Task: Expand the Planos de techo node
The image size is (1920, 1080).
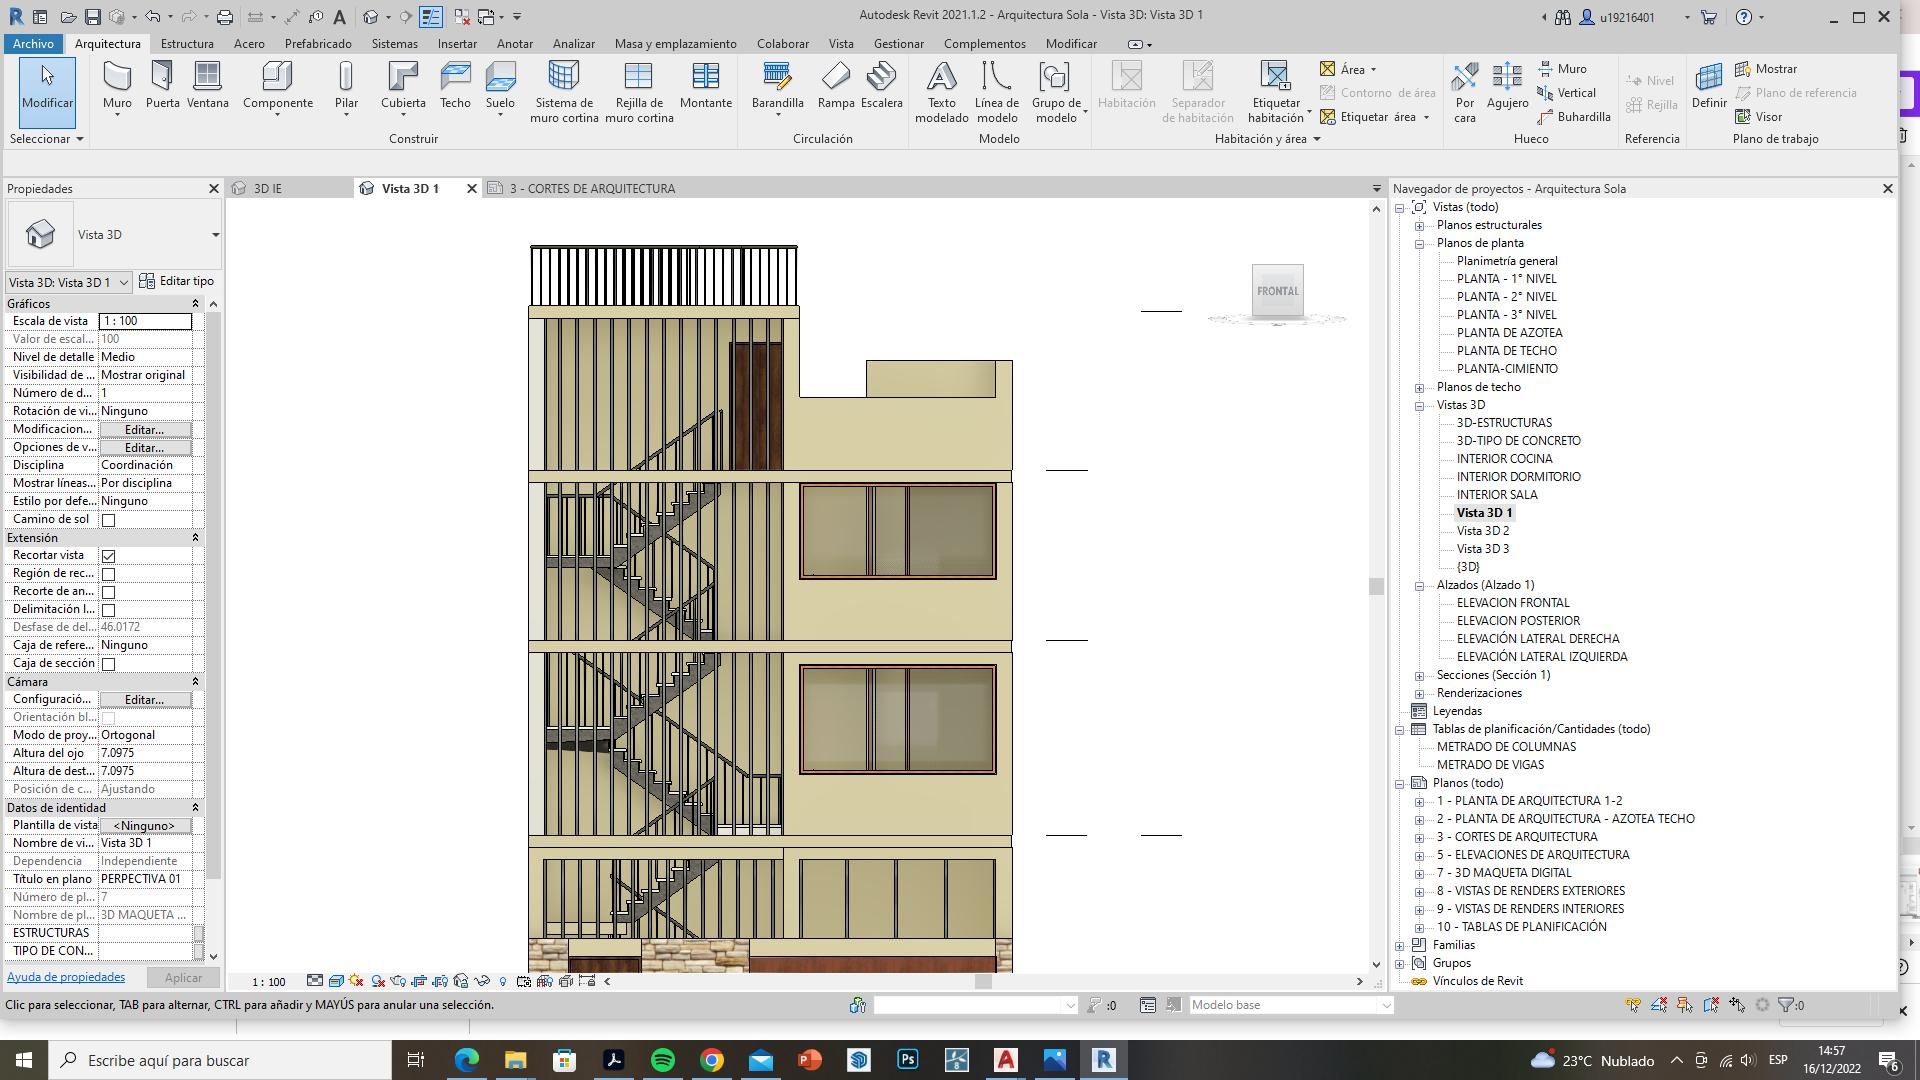Action: 1419,388
